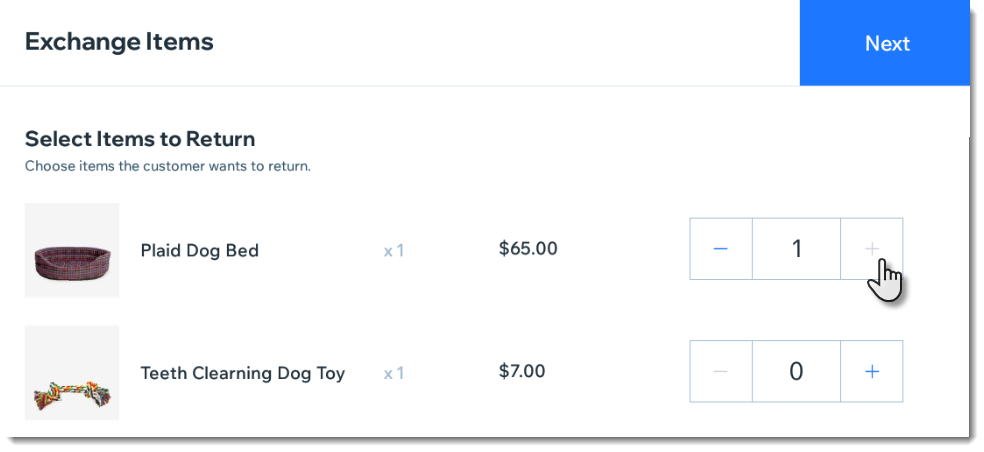Open the rope dog toy thumbnail

(x=72, y=373)
